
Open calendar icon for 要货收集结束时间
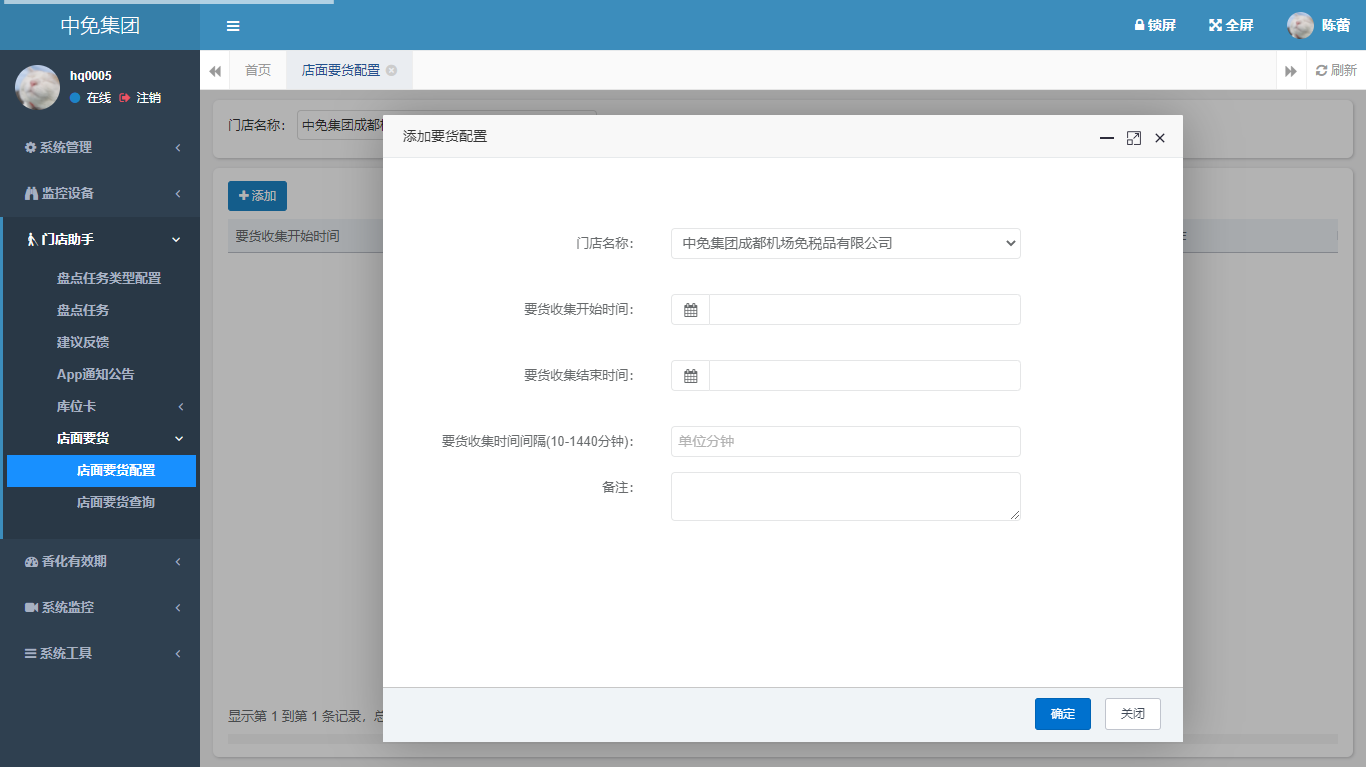[690, 376]
